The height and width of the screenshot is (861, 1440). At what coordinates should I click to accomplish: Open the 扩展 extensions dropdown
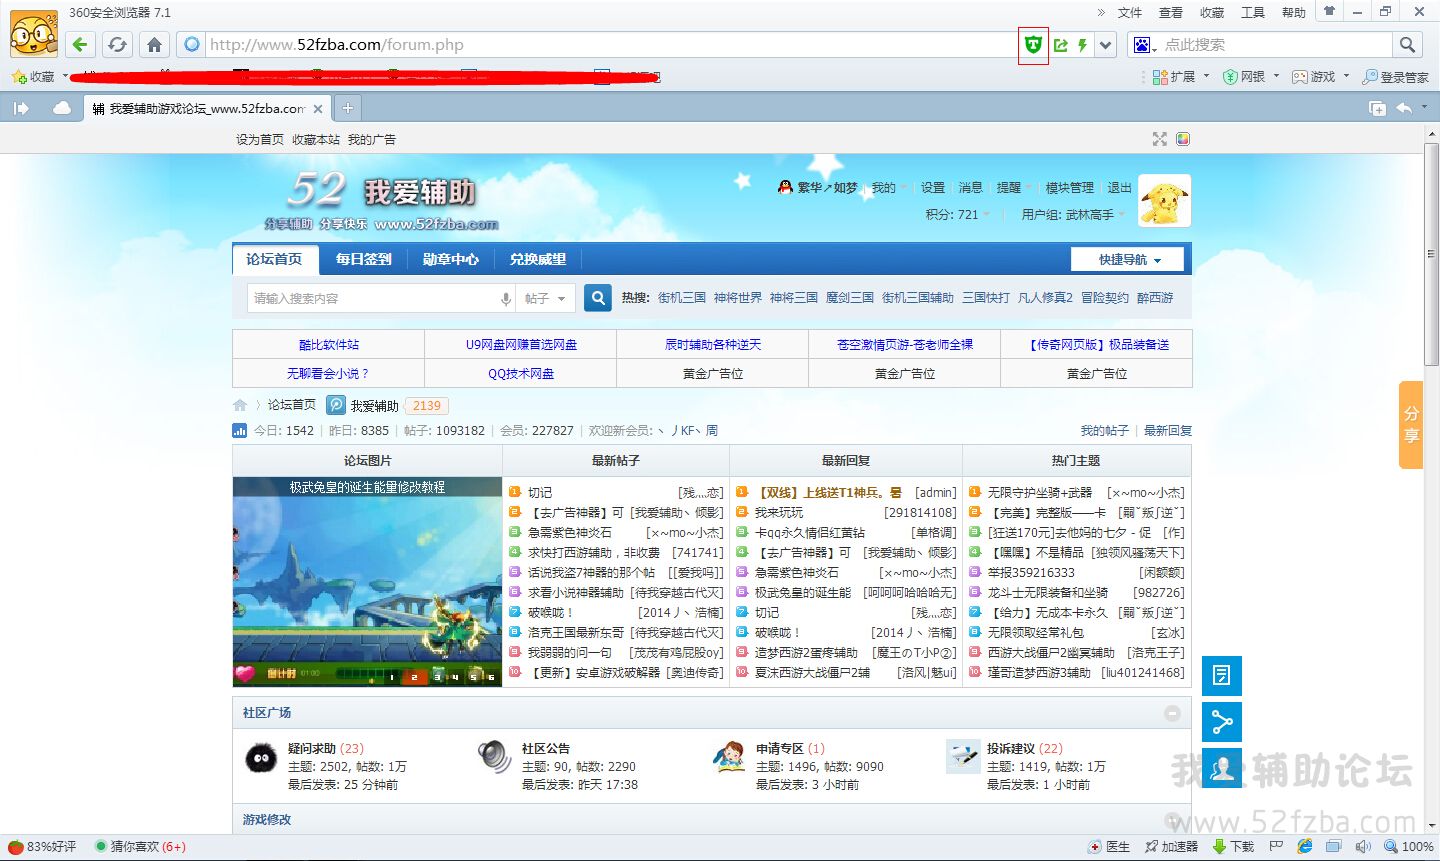pyautogui.click(x=1181, y=76)
